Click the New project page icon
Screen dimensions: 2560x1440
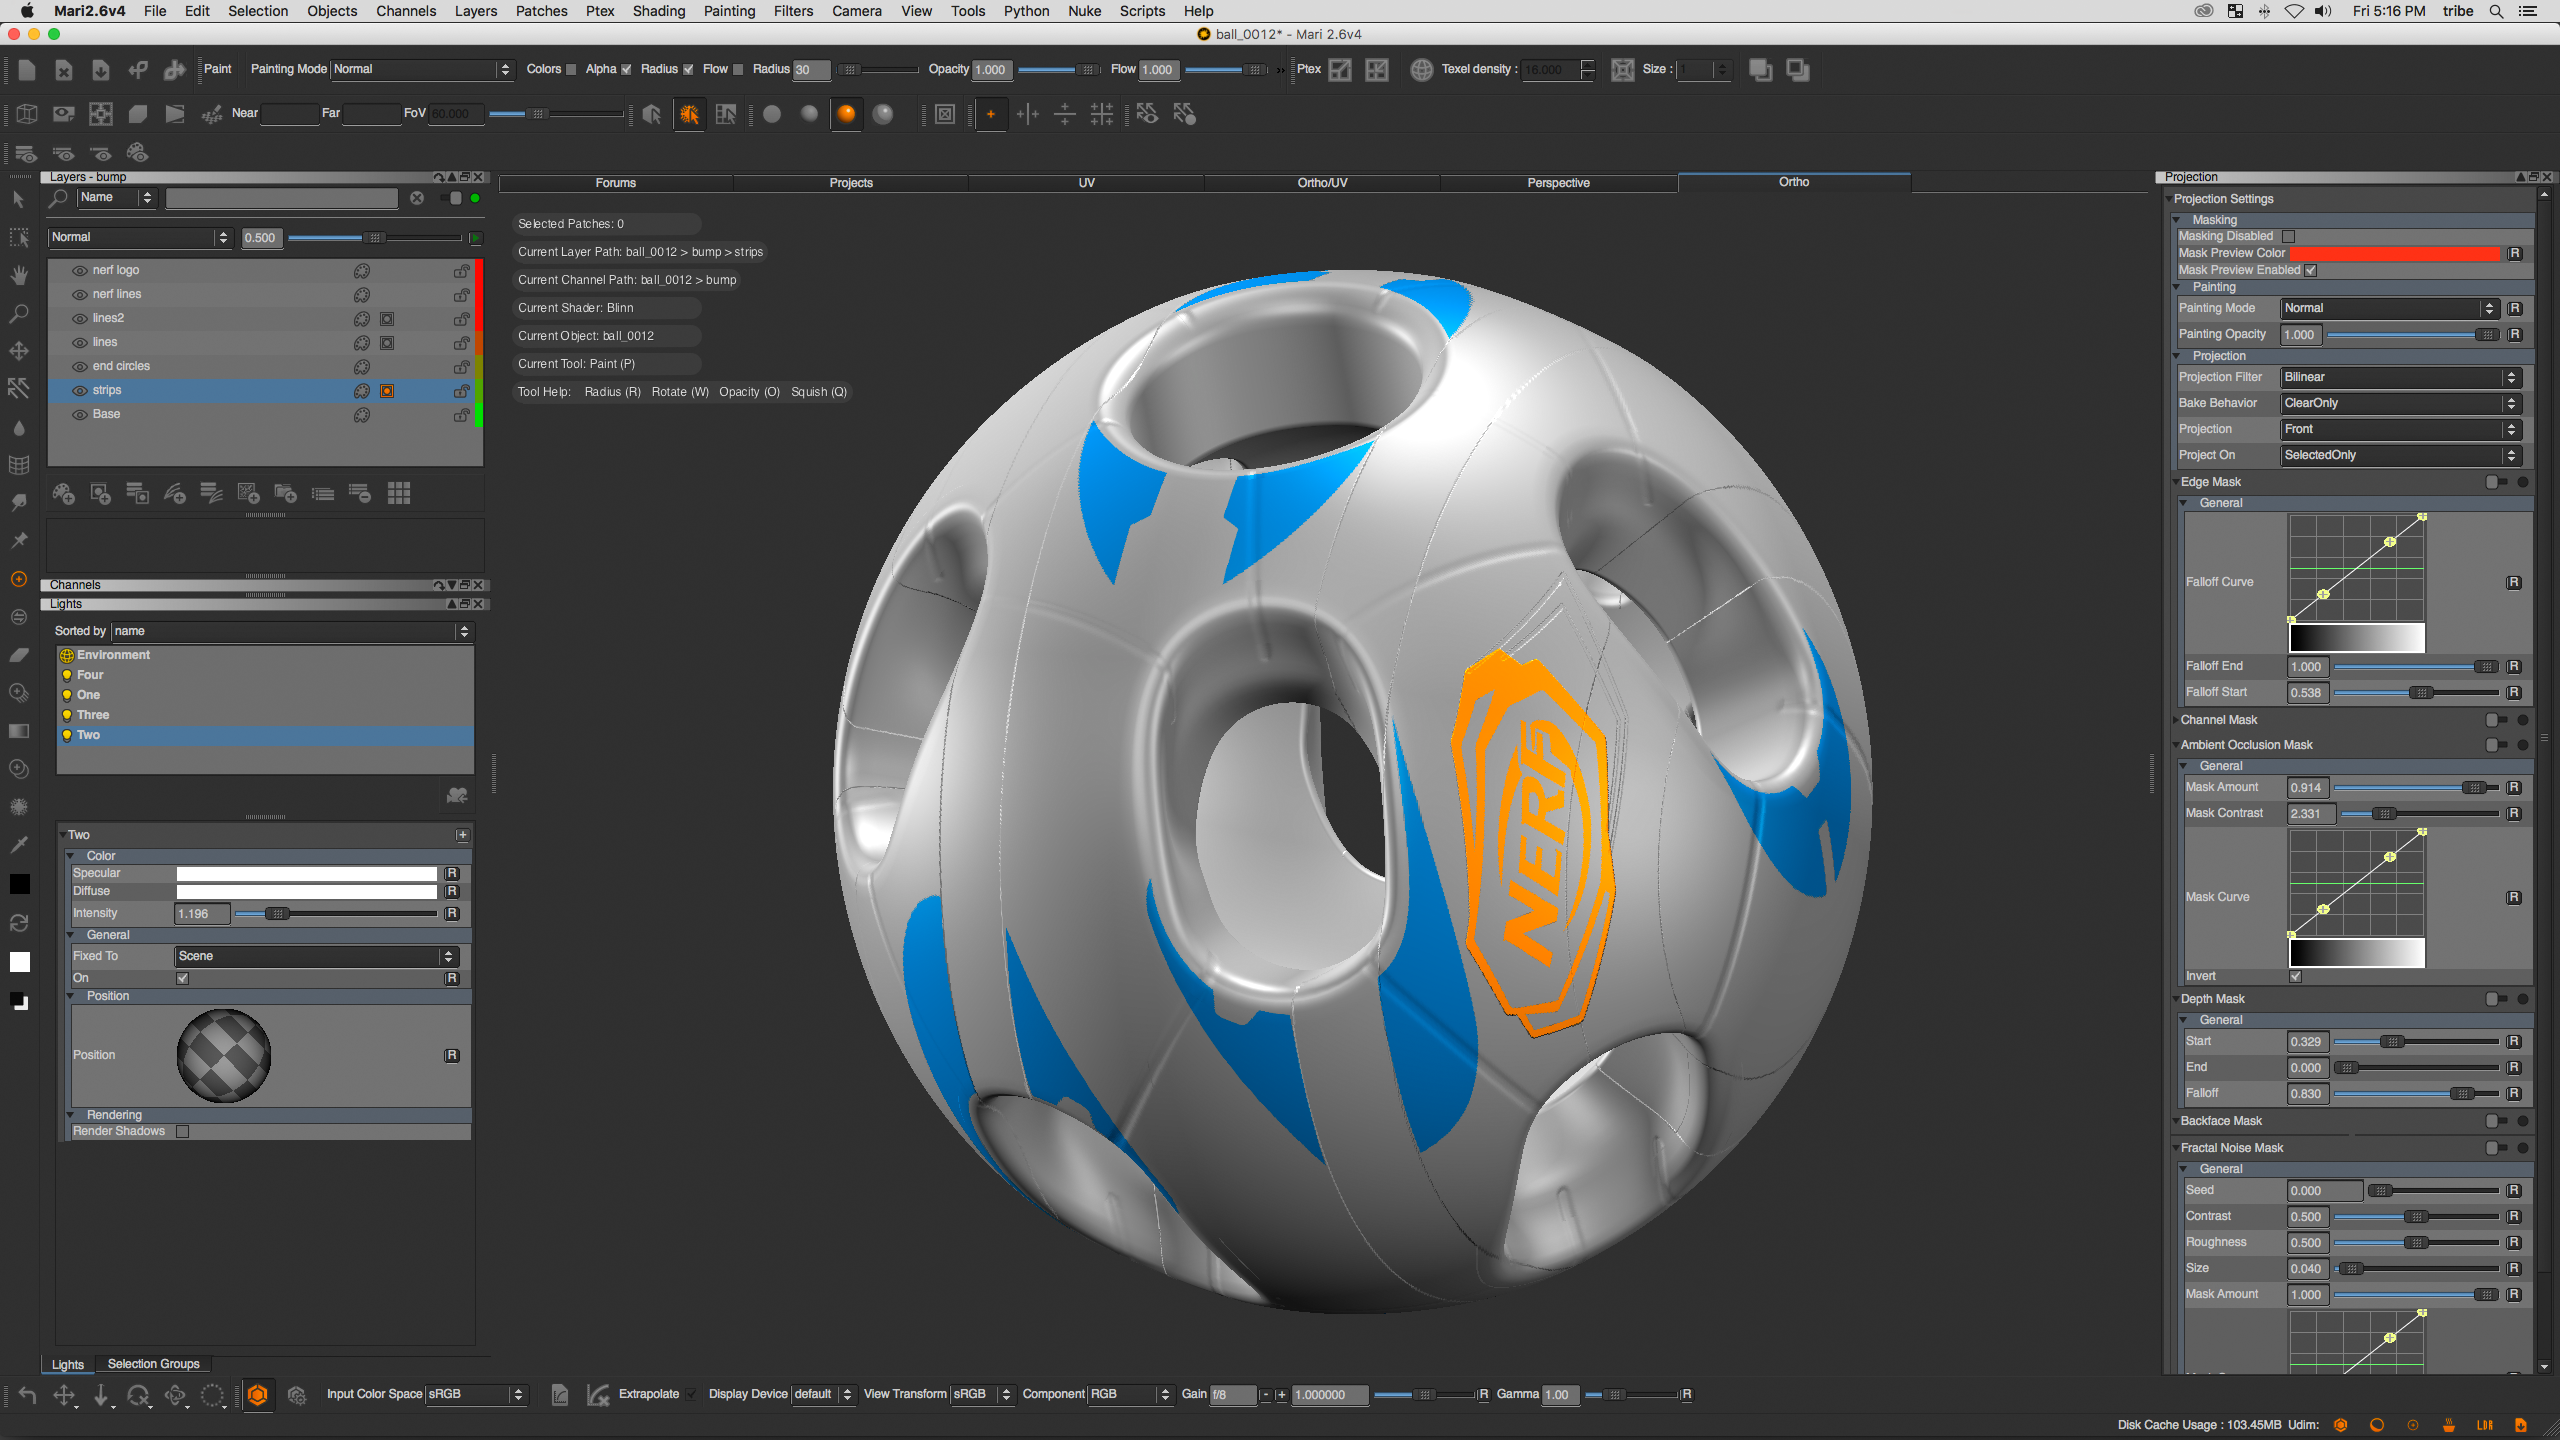(x=27, y=70)
